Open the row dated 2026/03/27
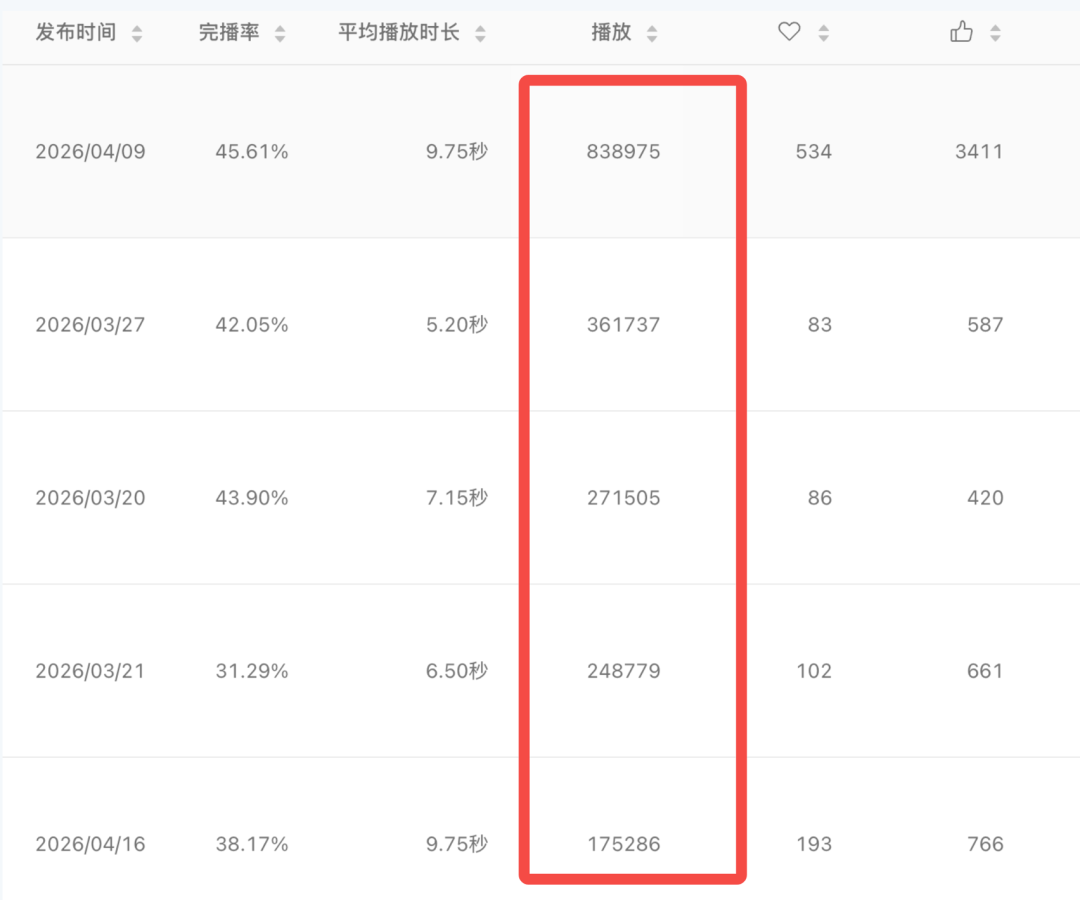This screenshot has width=1080, height=900. 540,324
